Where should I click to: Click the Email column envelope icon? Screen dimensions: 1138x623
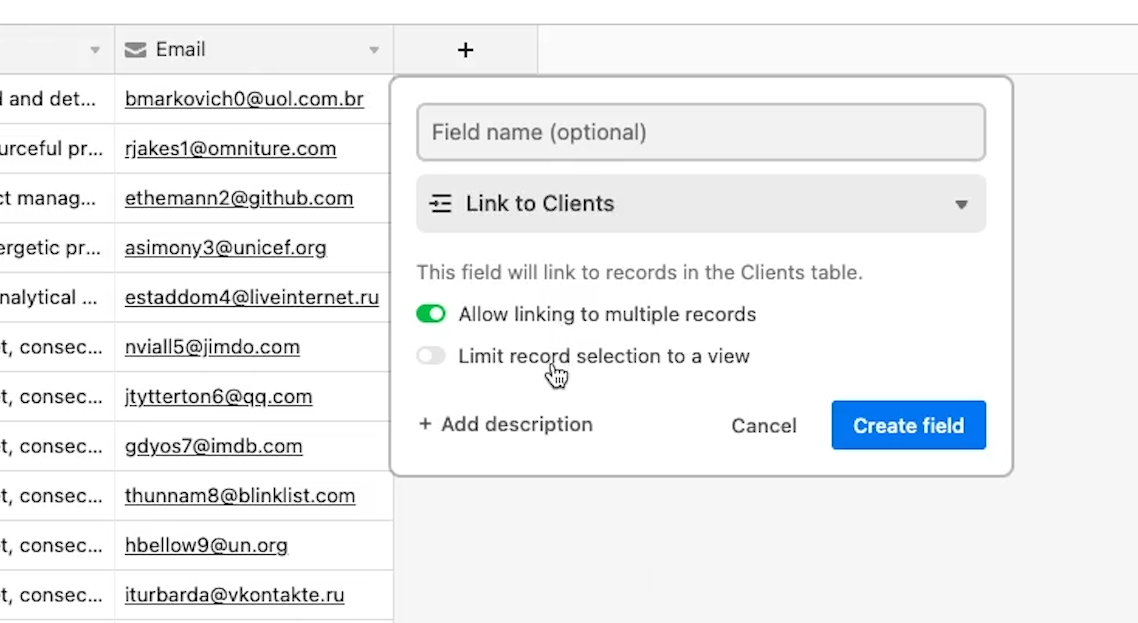135,49
